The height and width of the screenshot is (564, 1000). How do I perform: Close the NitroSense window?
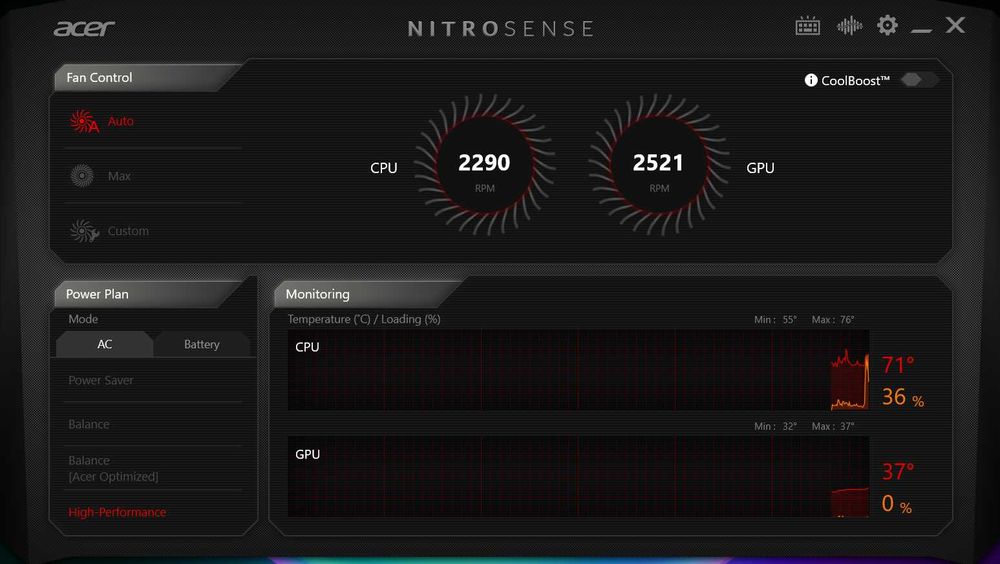tap(955, 25)
